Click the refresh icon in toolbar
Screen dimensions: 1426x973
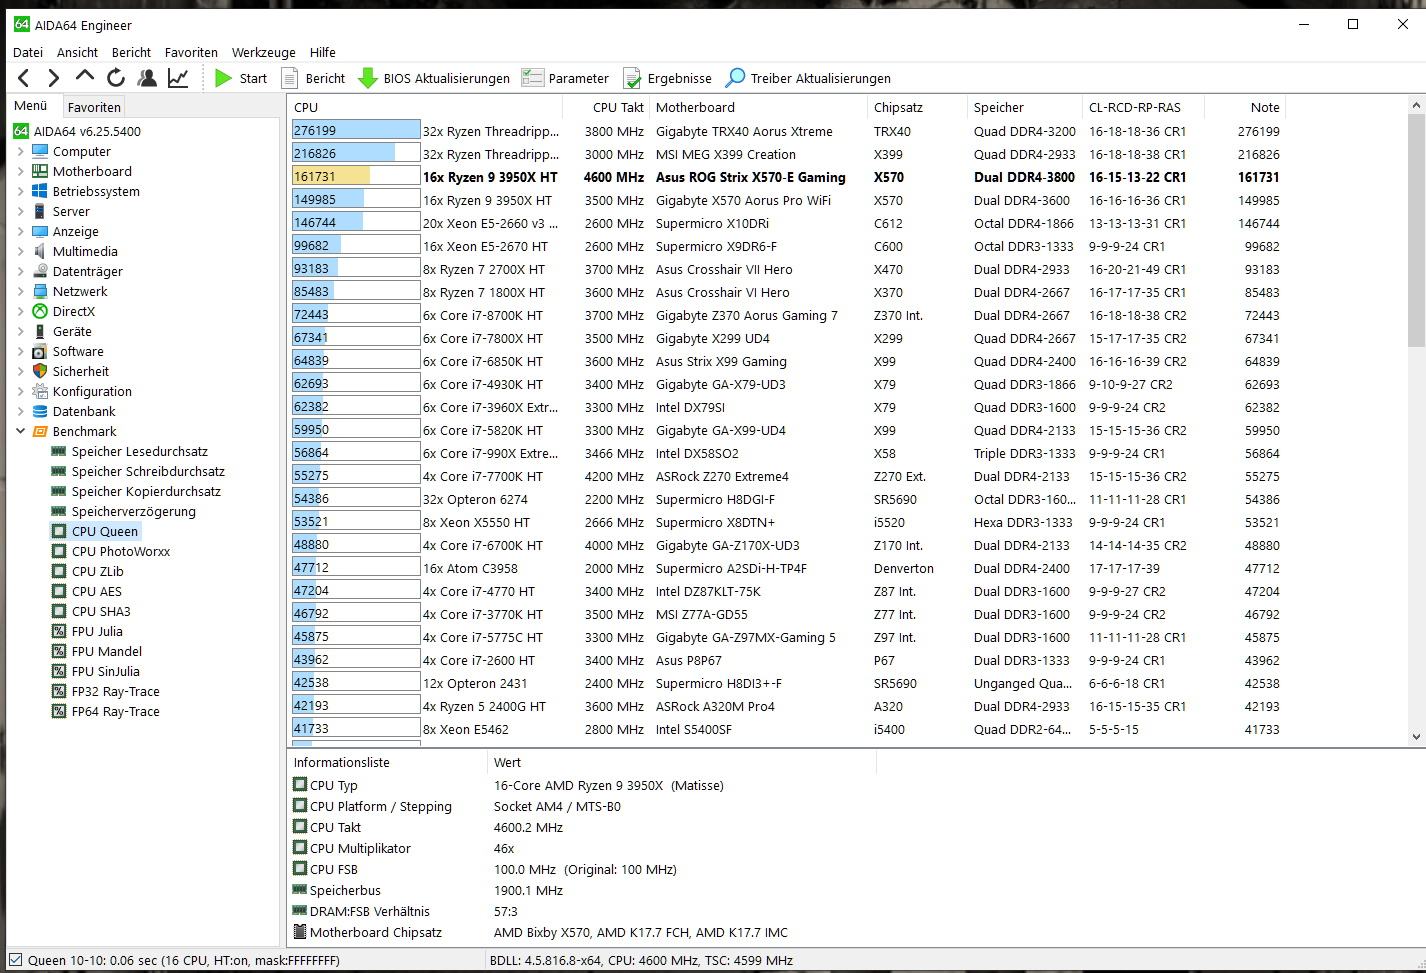pyautogui.click(x=116, y=78)
